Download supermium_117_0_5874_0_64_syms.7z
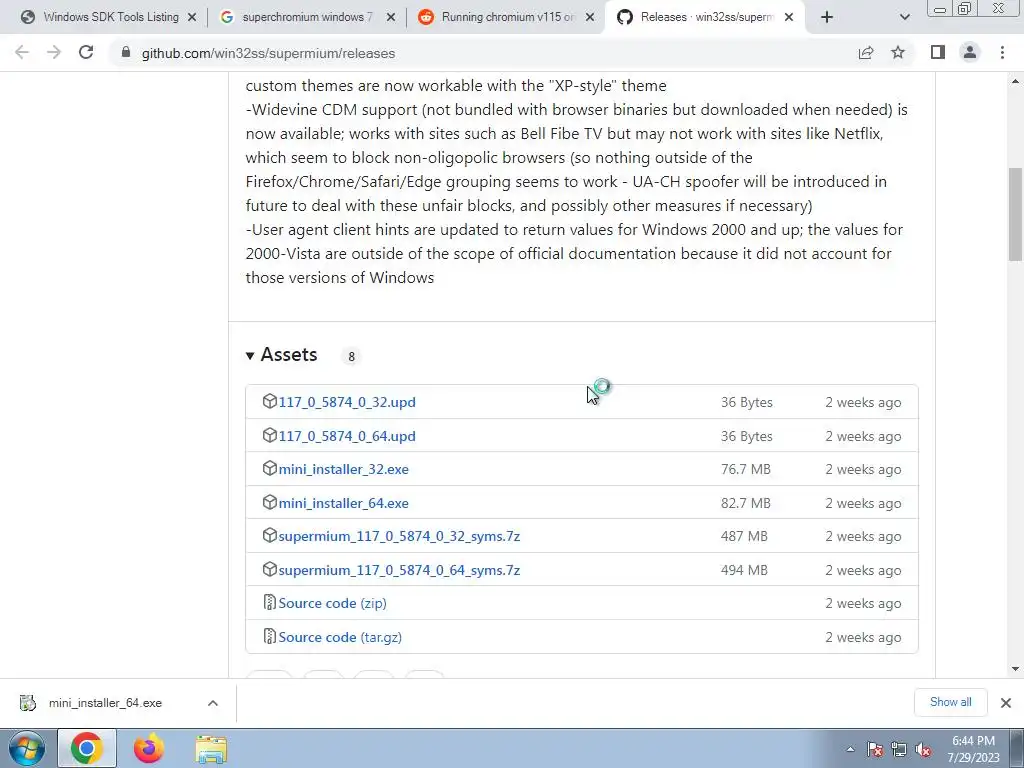Screen dimensions: 1024x768 (399, 570)
